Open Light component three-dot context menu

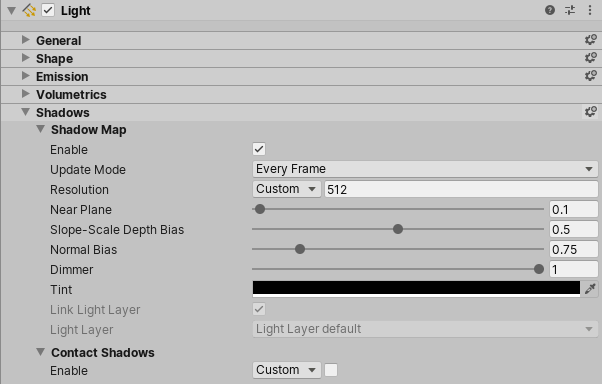pyautogui.click(x=590, y=10)
